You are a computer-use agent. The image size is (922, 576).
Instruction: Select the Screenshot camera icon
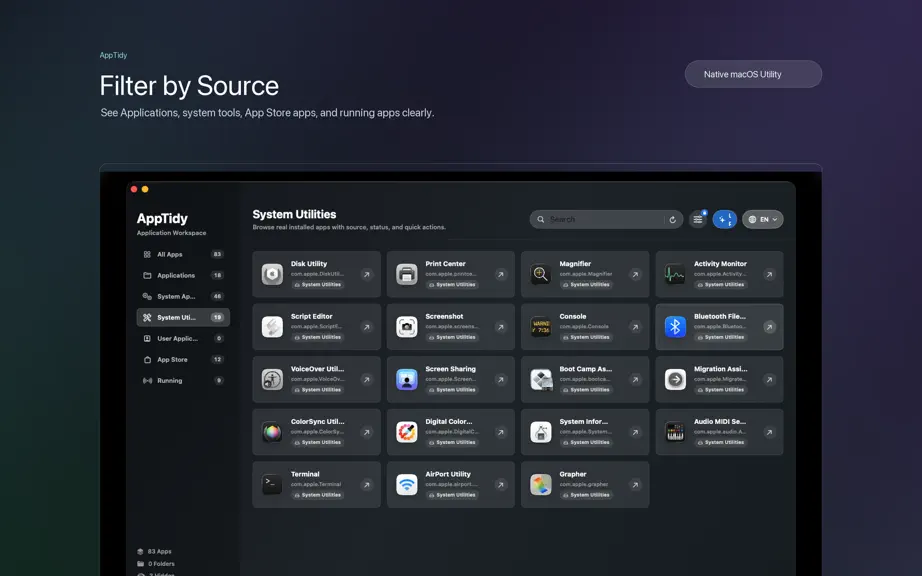pyautogui.click(x=406, y=327)
